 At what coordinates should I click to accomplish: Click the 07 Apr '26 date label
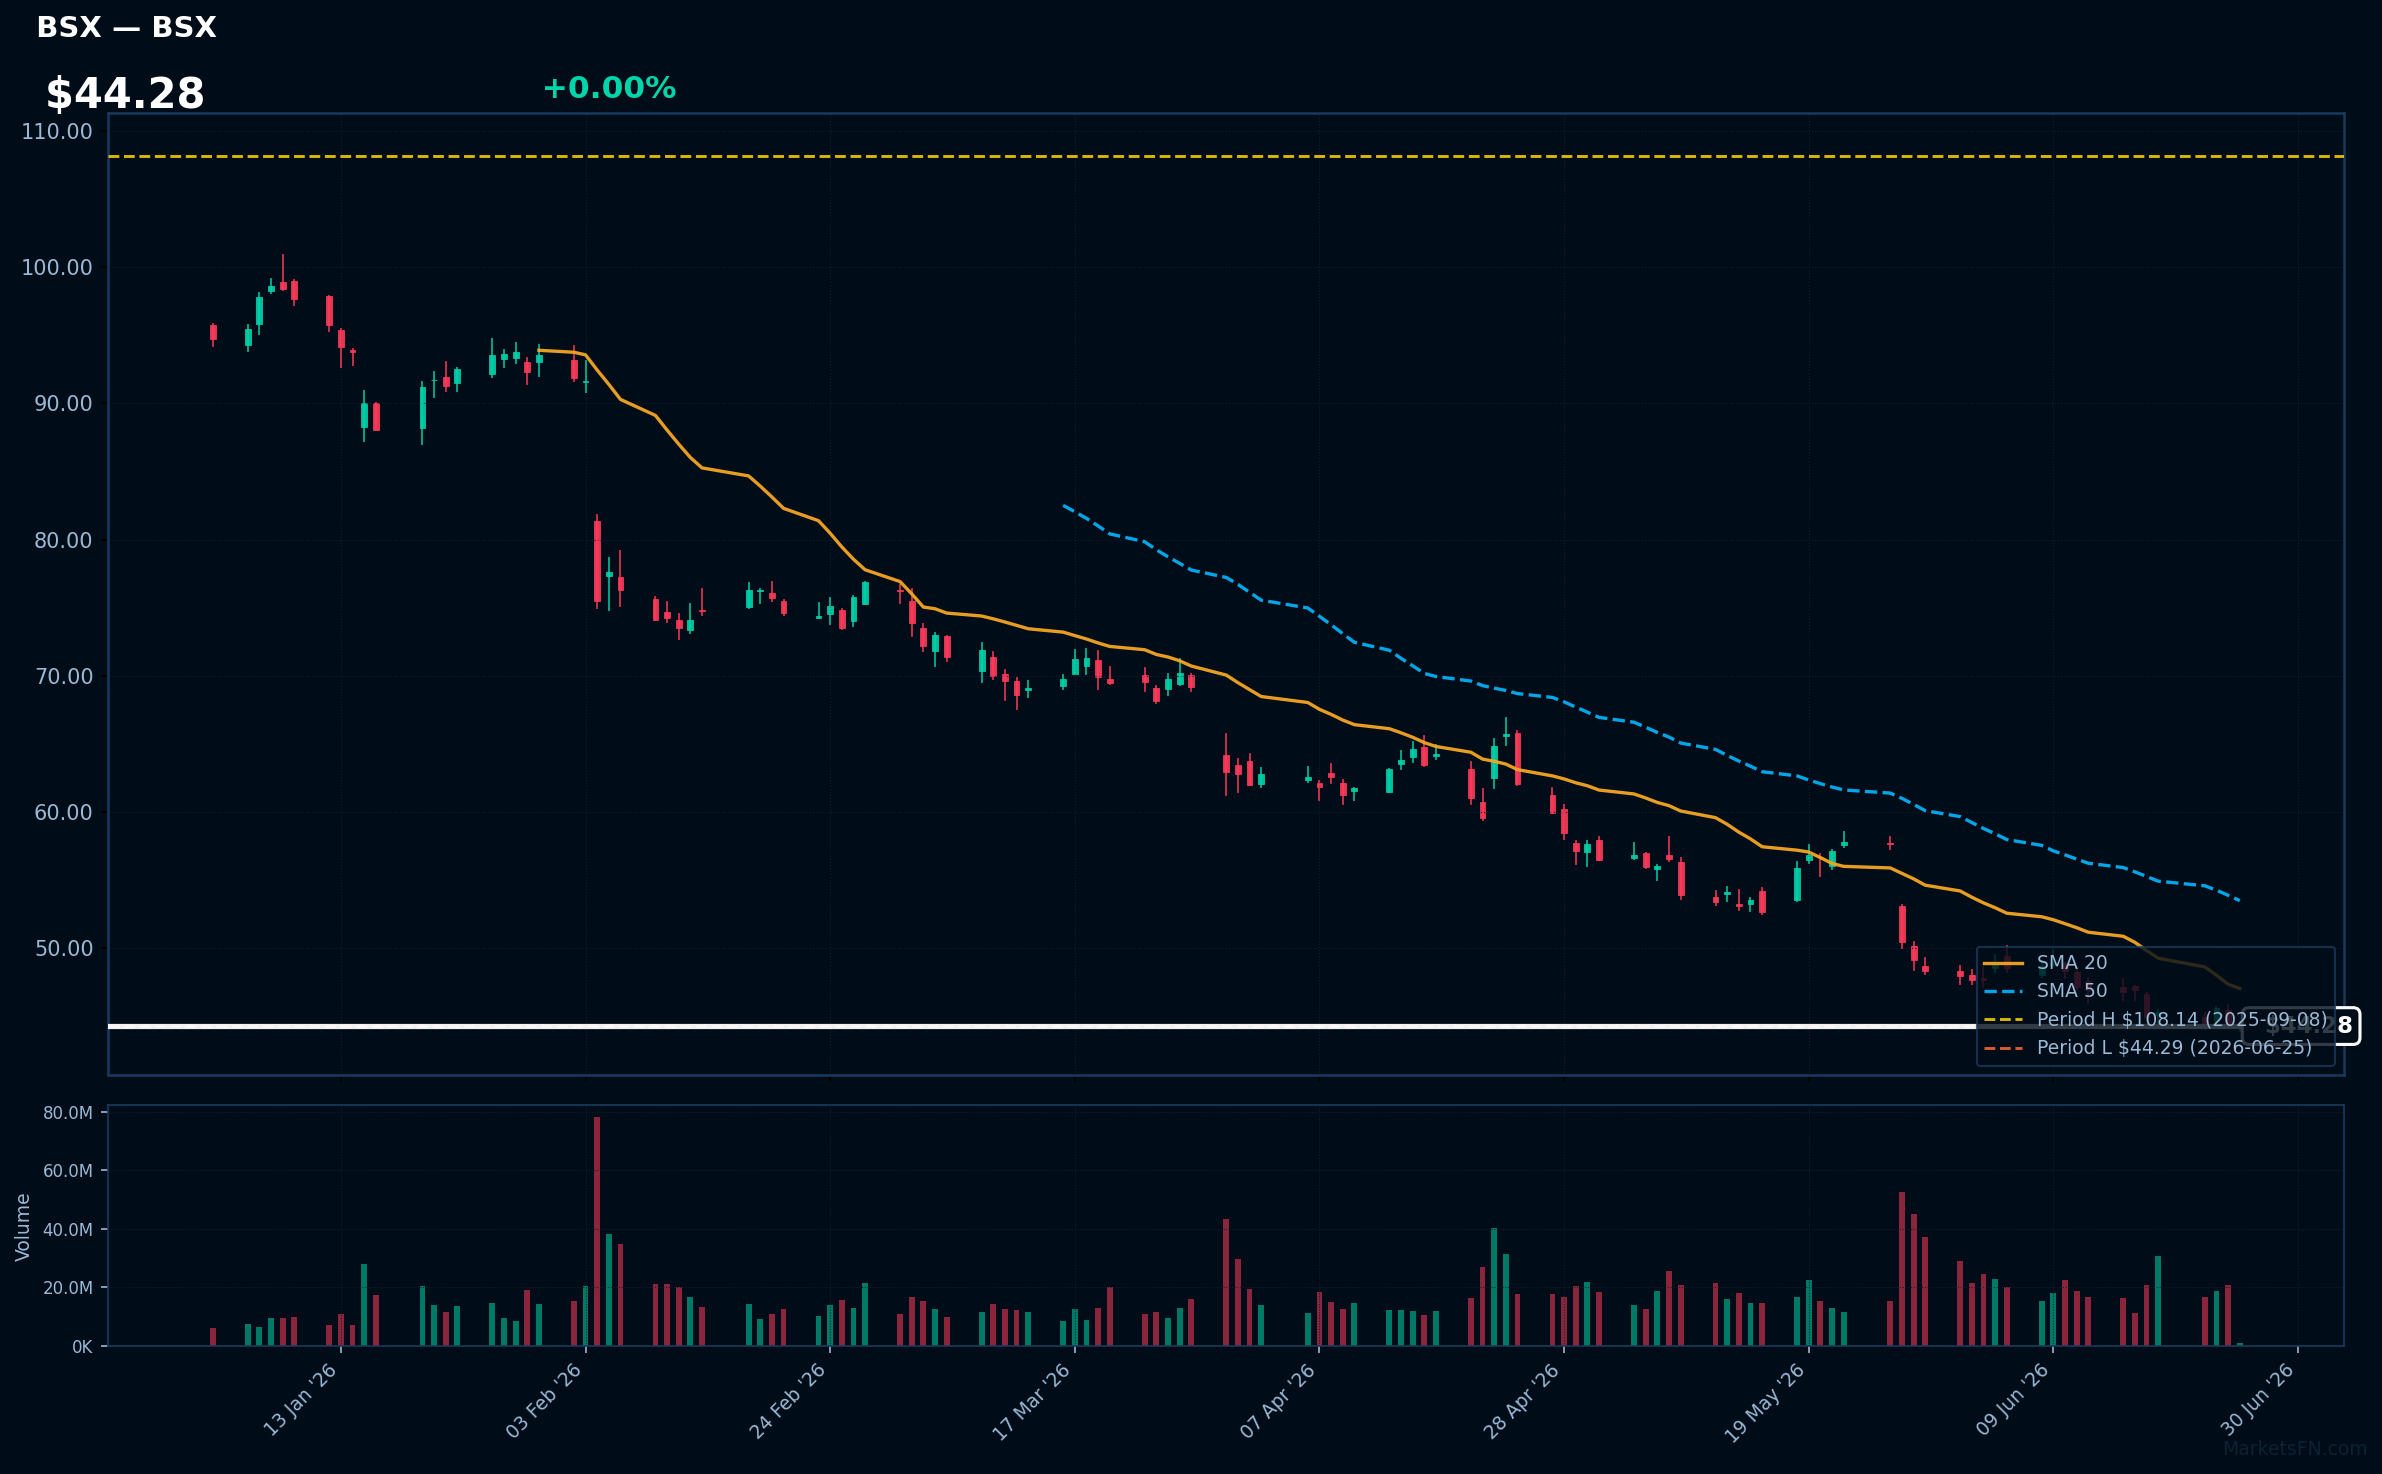coord(1278,1400)
